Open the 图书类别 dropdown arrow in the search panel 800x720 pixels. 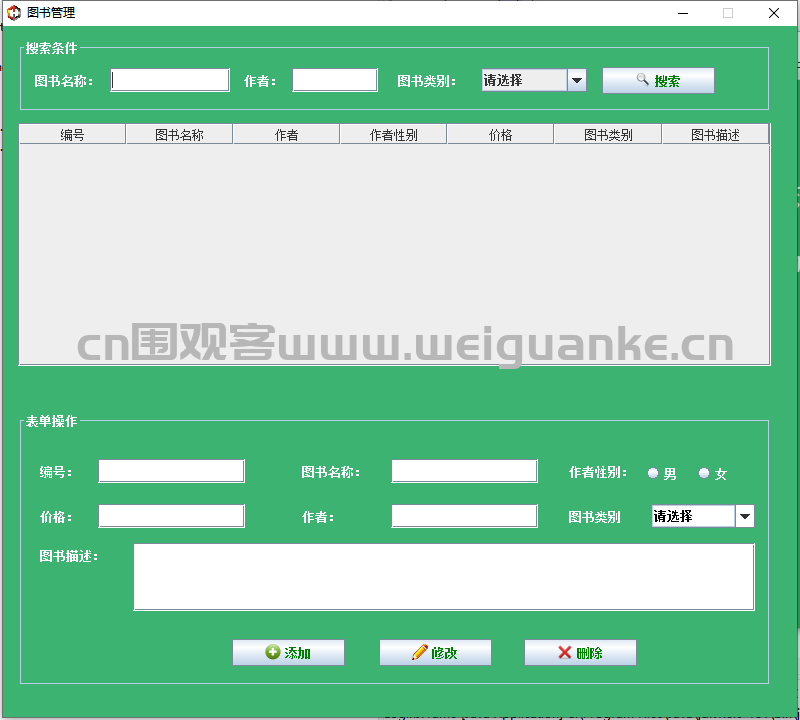pyautogui.click(x=577, y=80)
